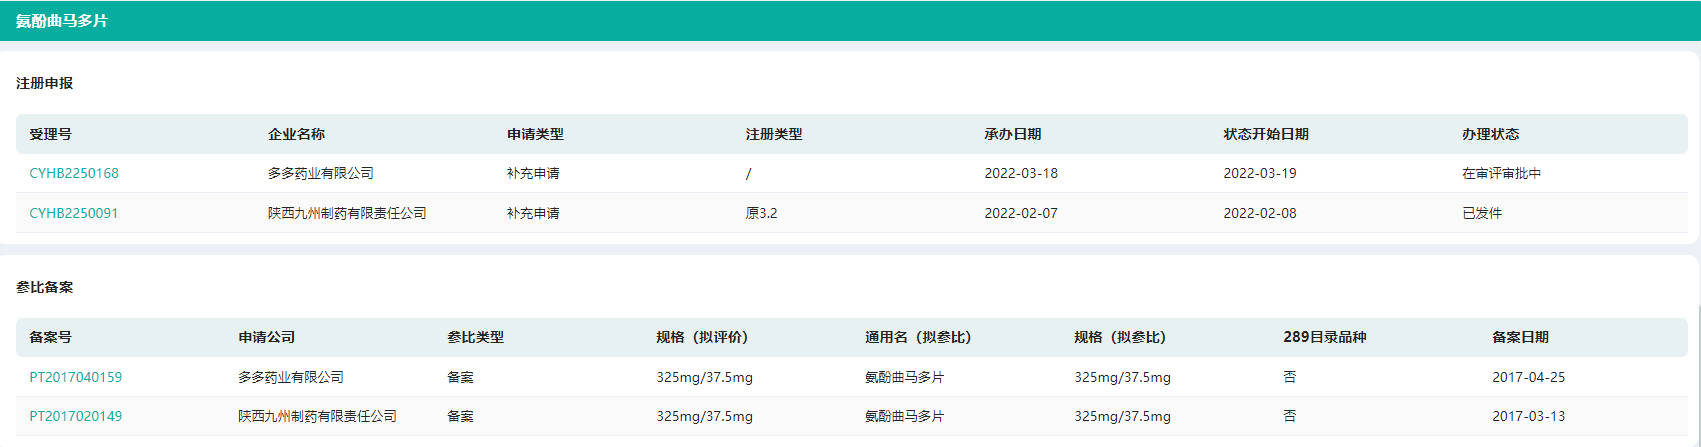
Task: Click the 注册申报 section heading
Action: (45, 83)
